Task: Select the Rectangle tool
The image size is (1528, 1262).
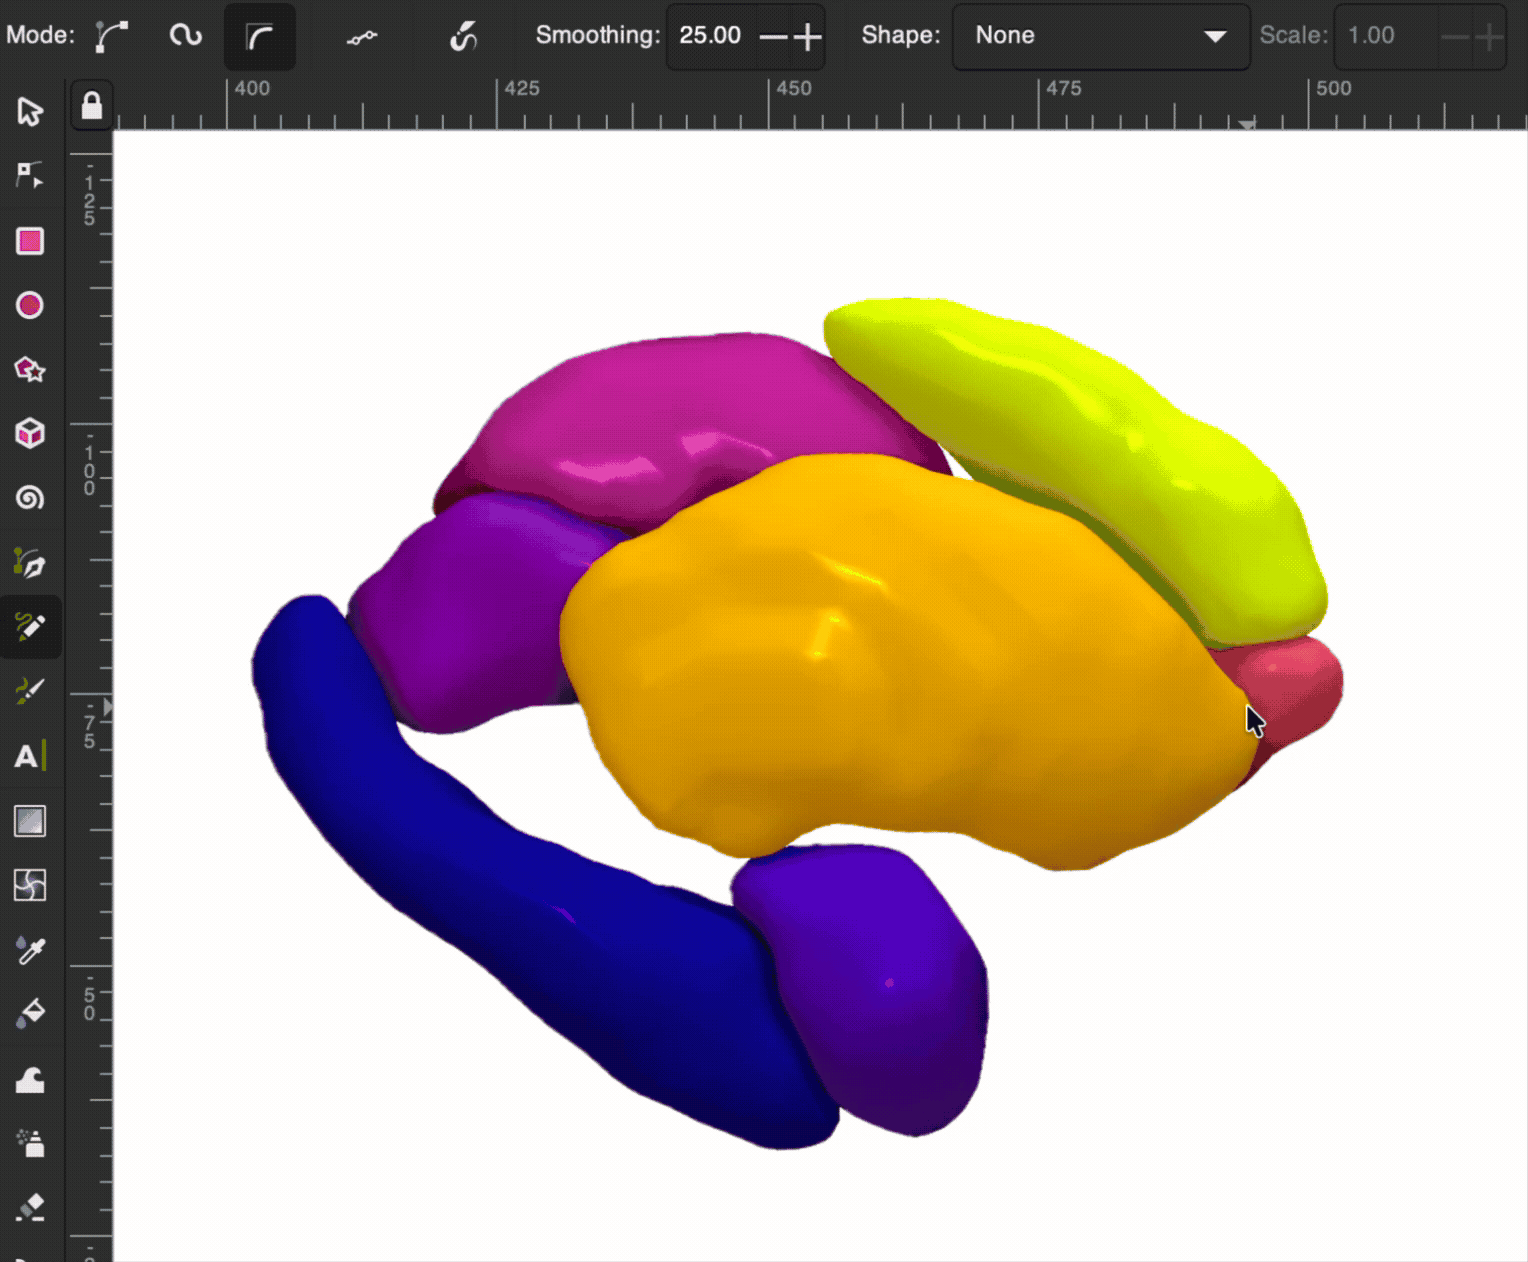Action: [x=30, y=241]
